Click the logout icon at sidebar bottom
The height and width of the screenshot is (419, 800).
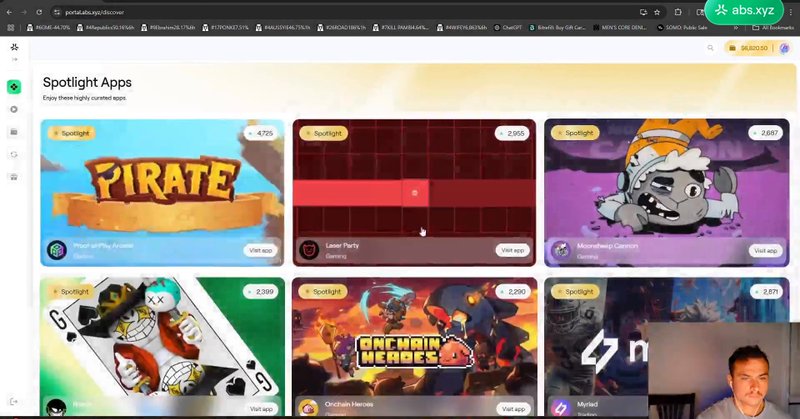[14, 402]
